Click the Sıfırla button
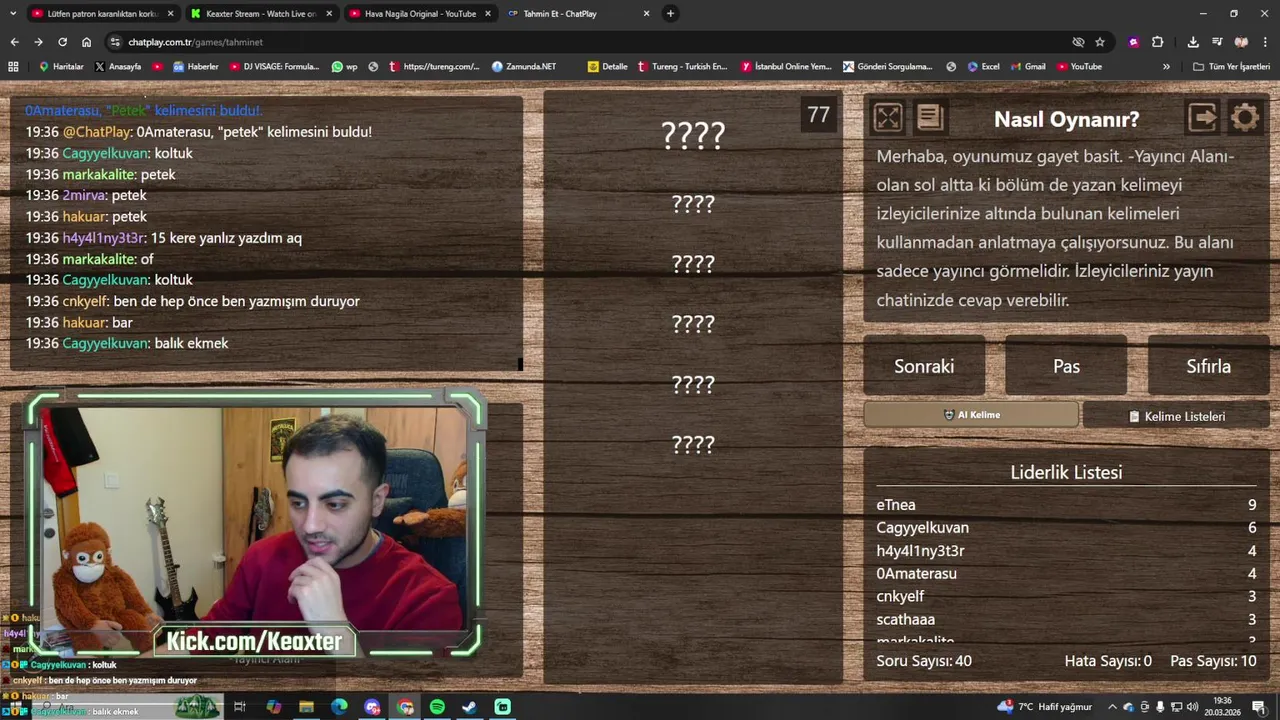Viewport: 1280px width, 720px height. (1208, 366)
